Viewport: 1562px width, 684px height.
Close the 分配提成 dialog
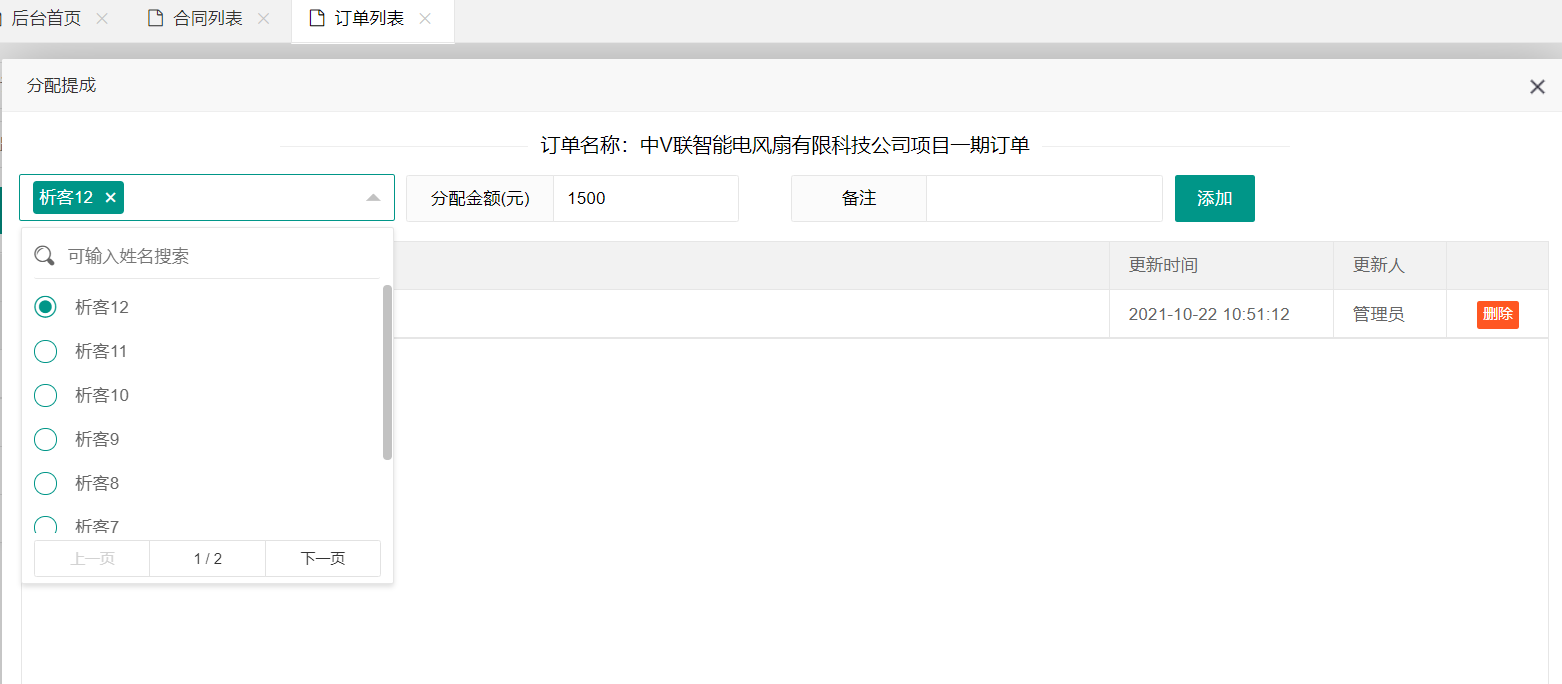coord(1537,87)
